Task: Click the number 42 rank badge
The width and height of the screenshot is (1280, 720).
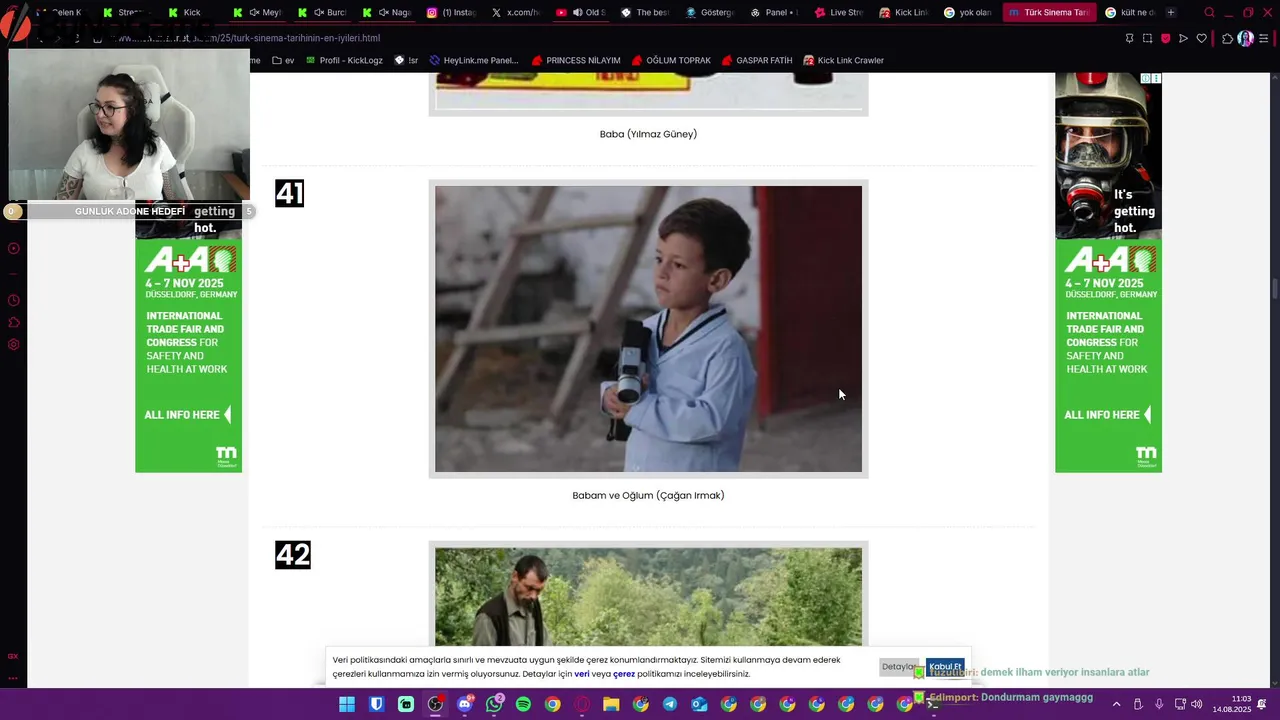Action: pyautogui.click(x=293, y=555)
